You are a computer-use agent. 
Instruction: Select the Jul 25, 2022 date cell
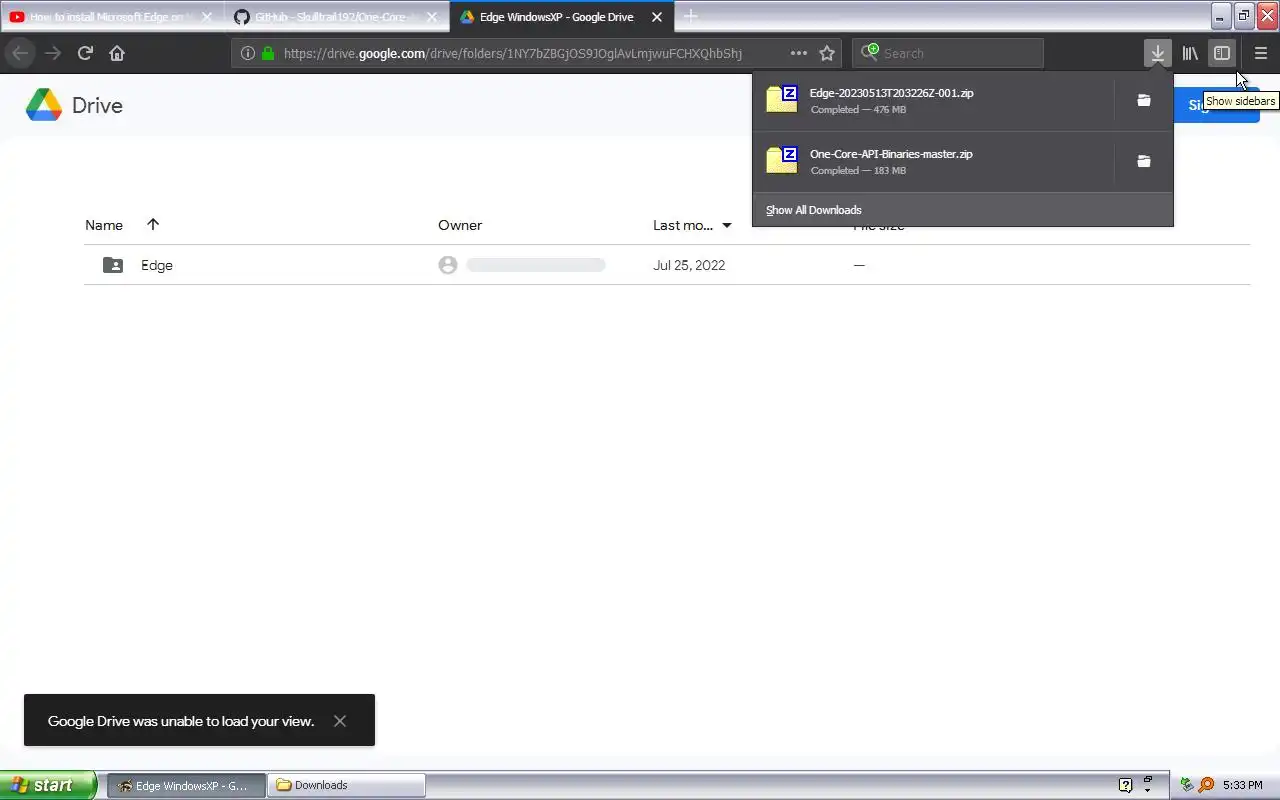click(x=689, y=265)
